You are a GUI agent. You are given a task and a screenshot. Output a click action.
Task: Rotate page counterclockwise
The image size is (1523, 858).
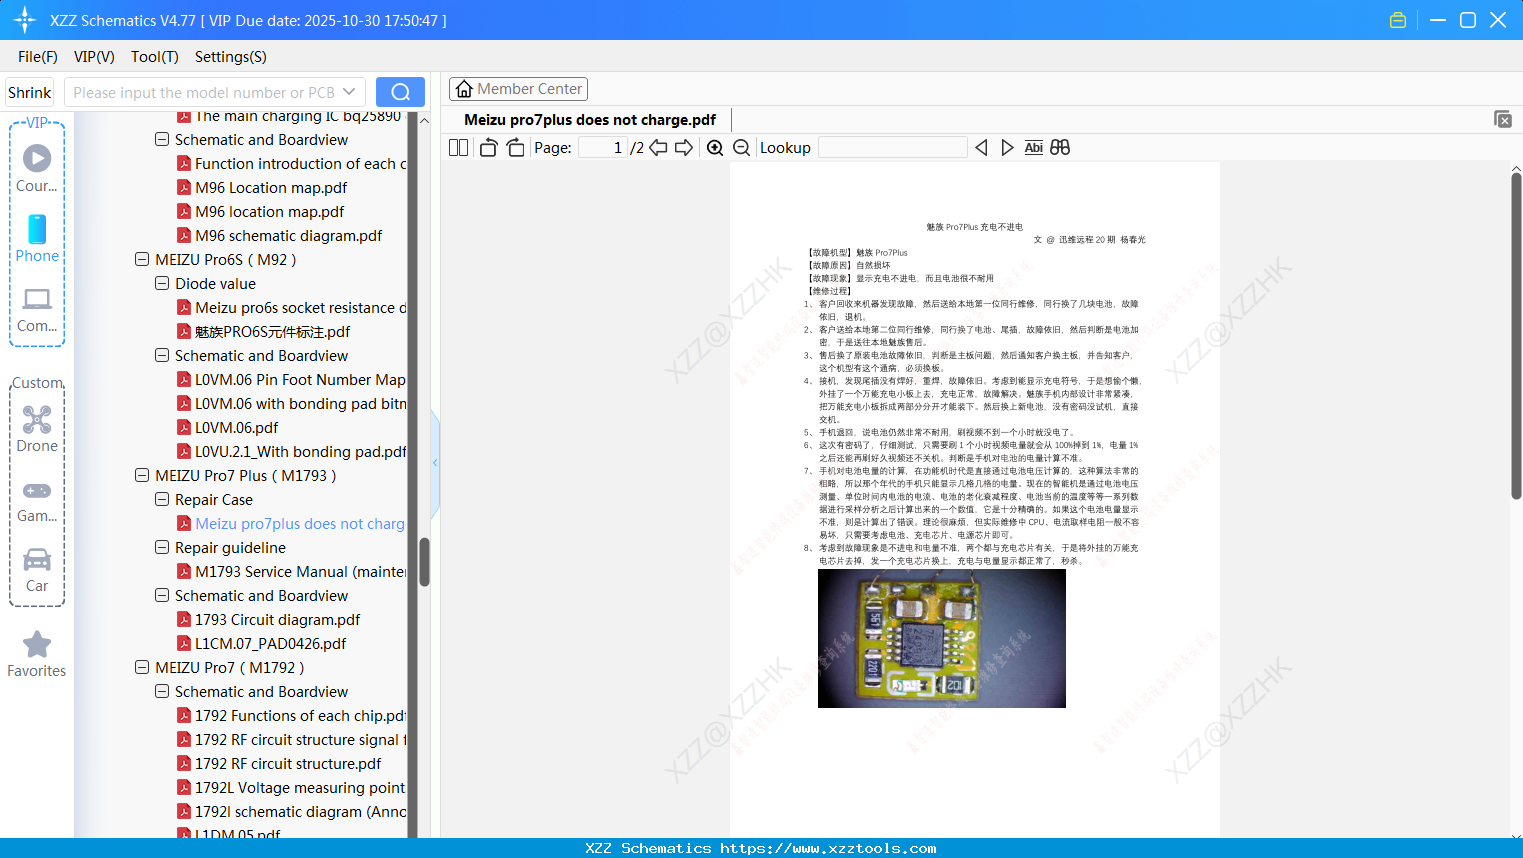click(x=488, y=148)
